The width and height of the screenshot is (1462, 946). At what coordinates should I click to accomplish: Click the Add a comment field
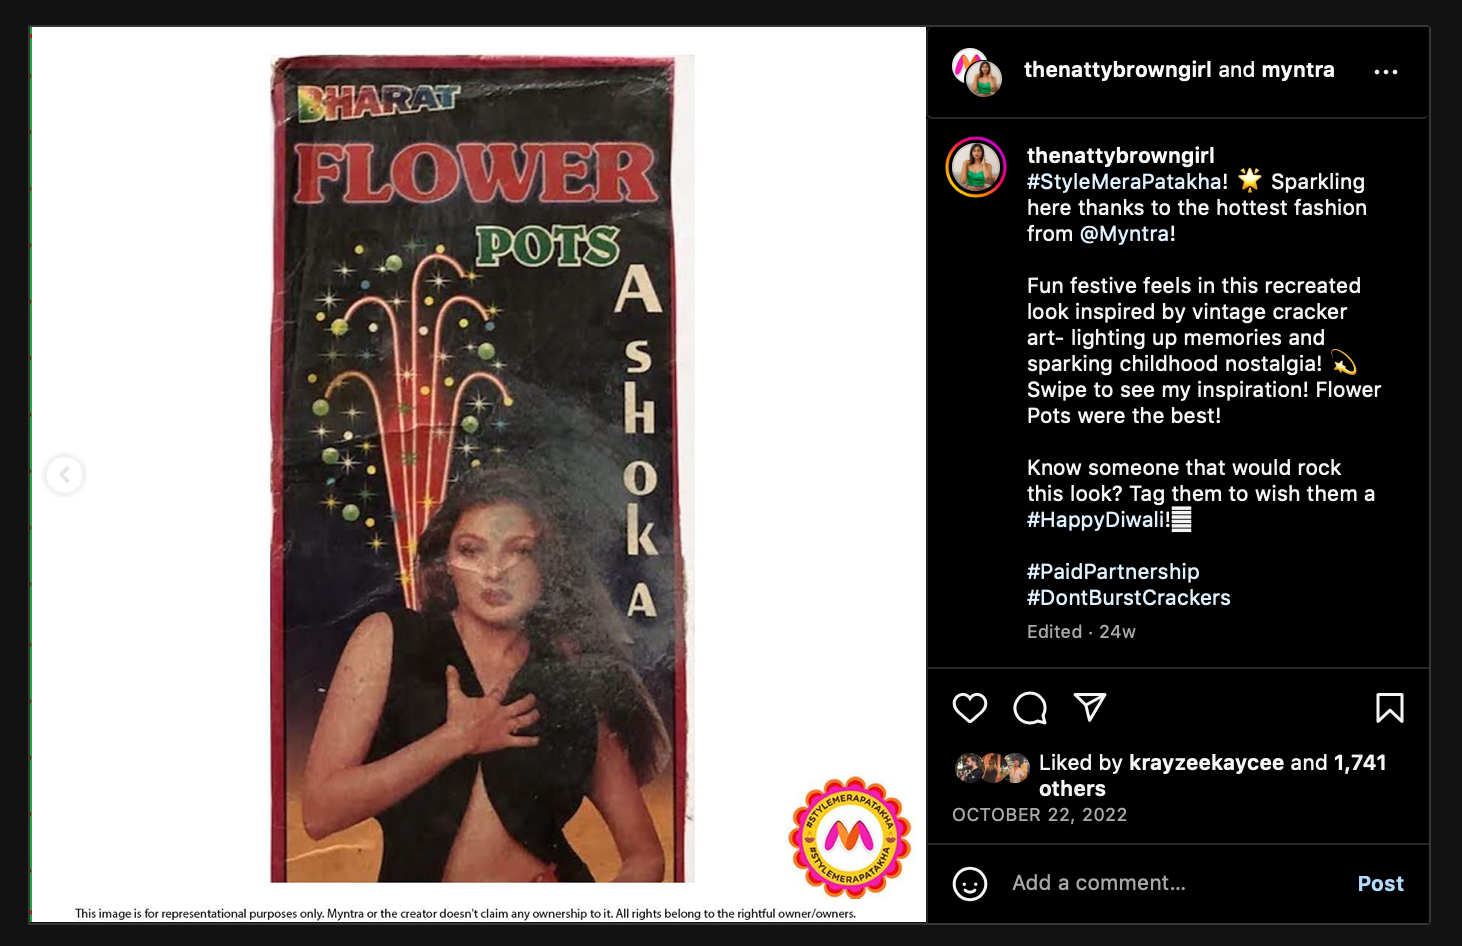(x=1170, y=883)
